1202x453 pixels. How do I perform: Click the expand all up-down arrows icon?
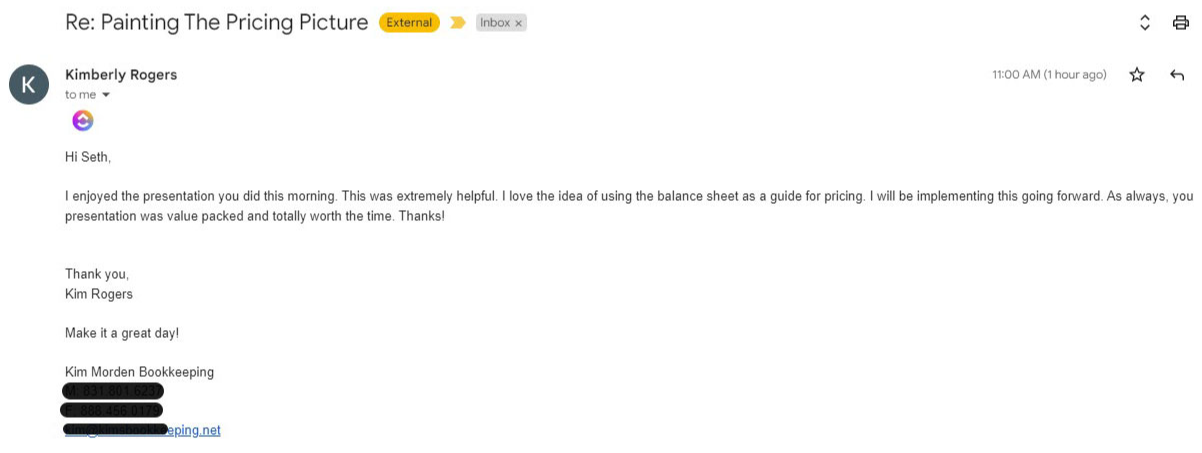(1145, 23)
